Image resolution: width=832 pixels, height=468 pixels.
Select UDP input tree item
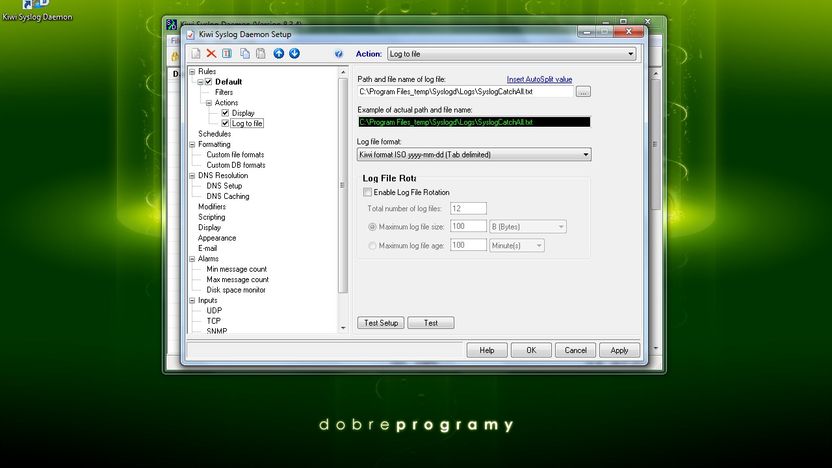click(214, 310)
